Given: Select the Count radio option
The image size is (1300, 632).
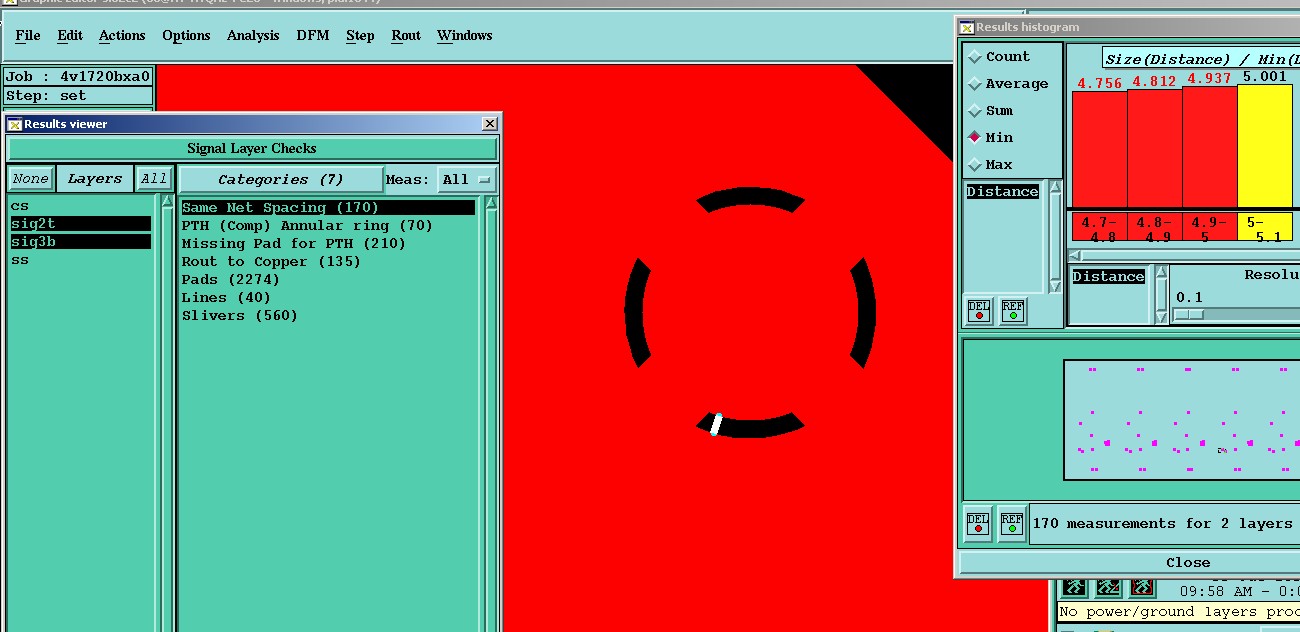Looking at the screenshot, I should tap(998, 57).
